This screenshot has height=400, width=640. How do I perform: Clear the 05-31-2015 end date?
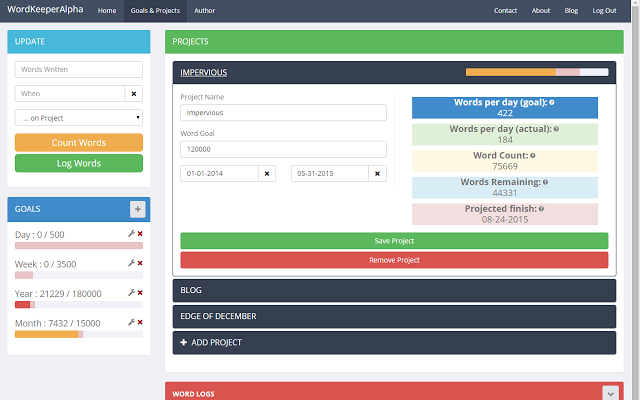(377, 173)
